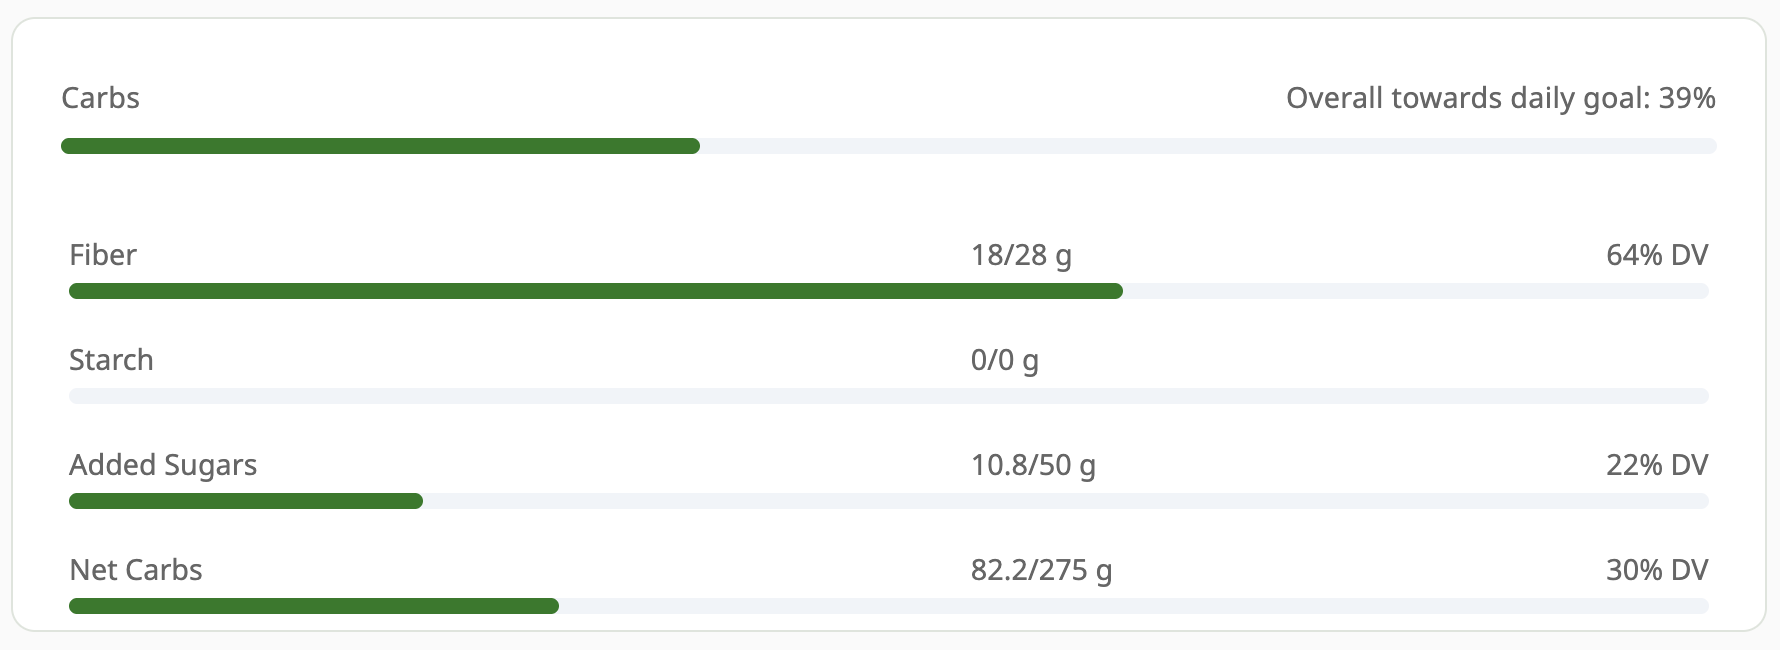Select the Net Carbs label

(x=135, y=570)
